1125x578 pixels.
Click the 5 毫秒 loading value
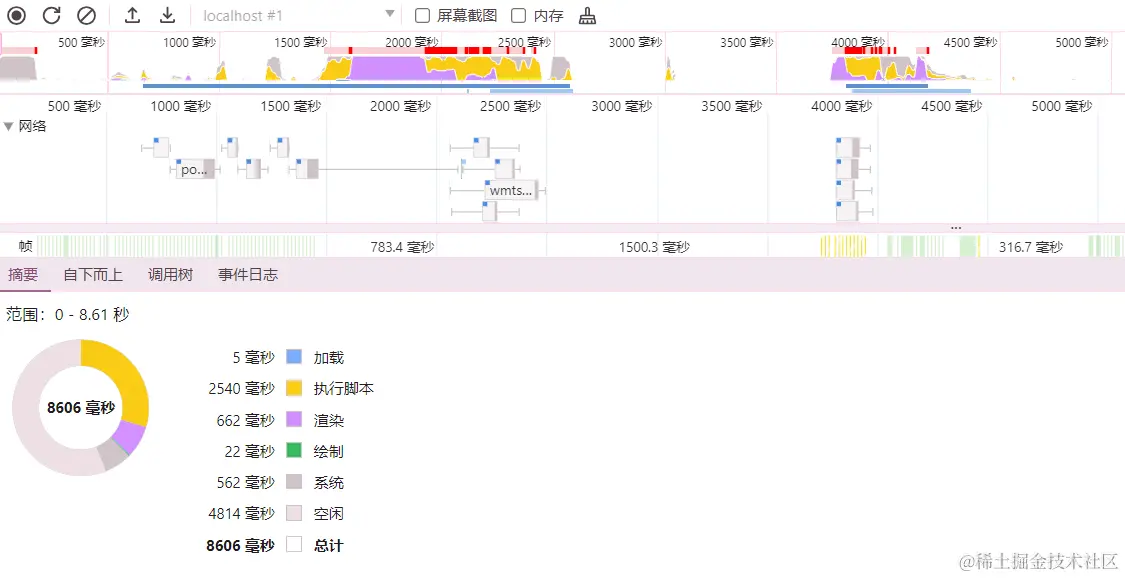point(253,357)
